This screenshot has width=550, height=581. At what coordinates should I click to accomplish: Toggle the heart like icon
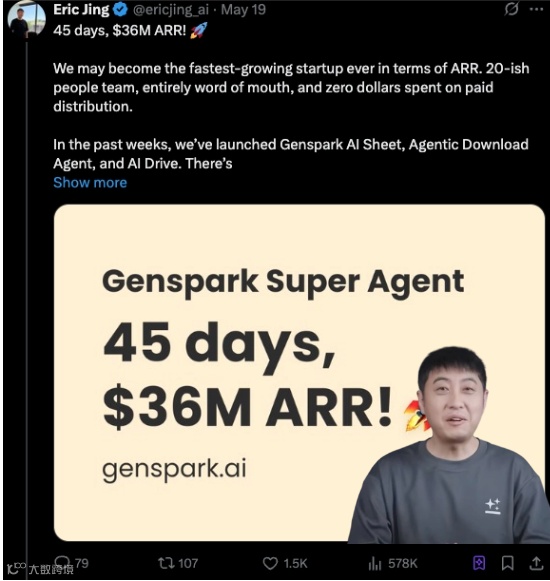[x=270, y=564]
